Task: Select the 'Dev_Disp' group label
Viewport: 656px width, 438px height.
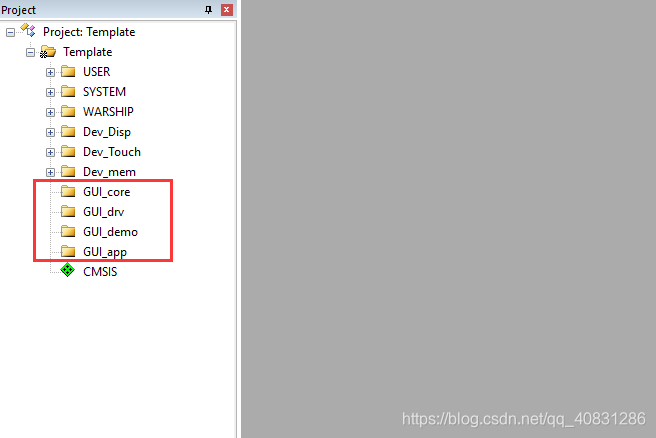Action: coord(107,132)
